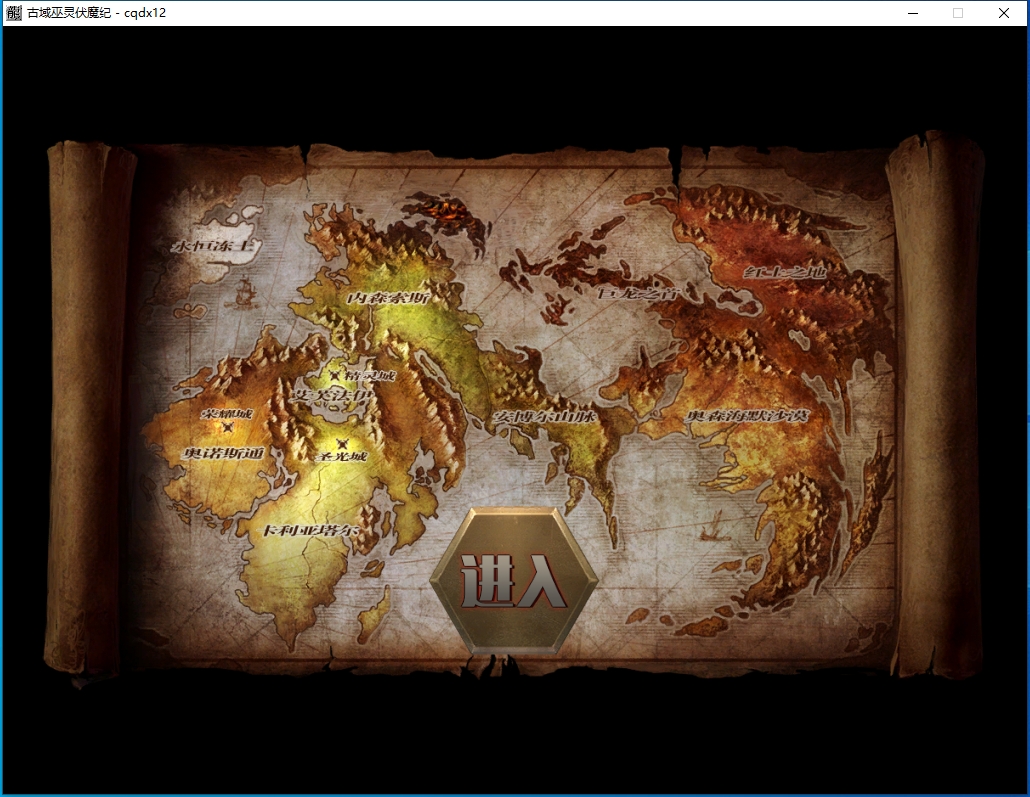1030x797 pixels.
Task: Select the crossed-swords marker above 圣光城
Action: (x=341, y=444)
